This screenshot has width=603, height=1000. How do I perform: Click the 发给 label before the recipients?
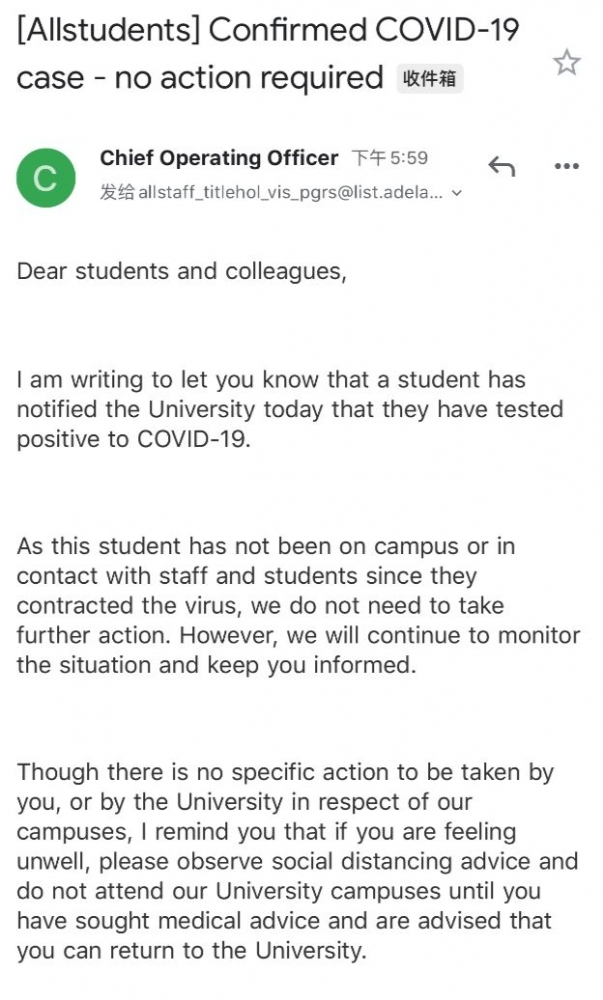pos(117,193)
